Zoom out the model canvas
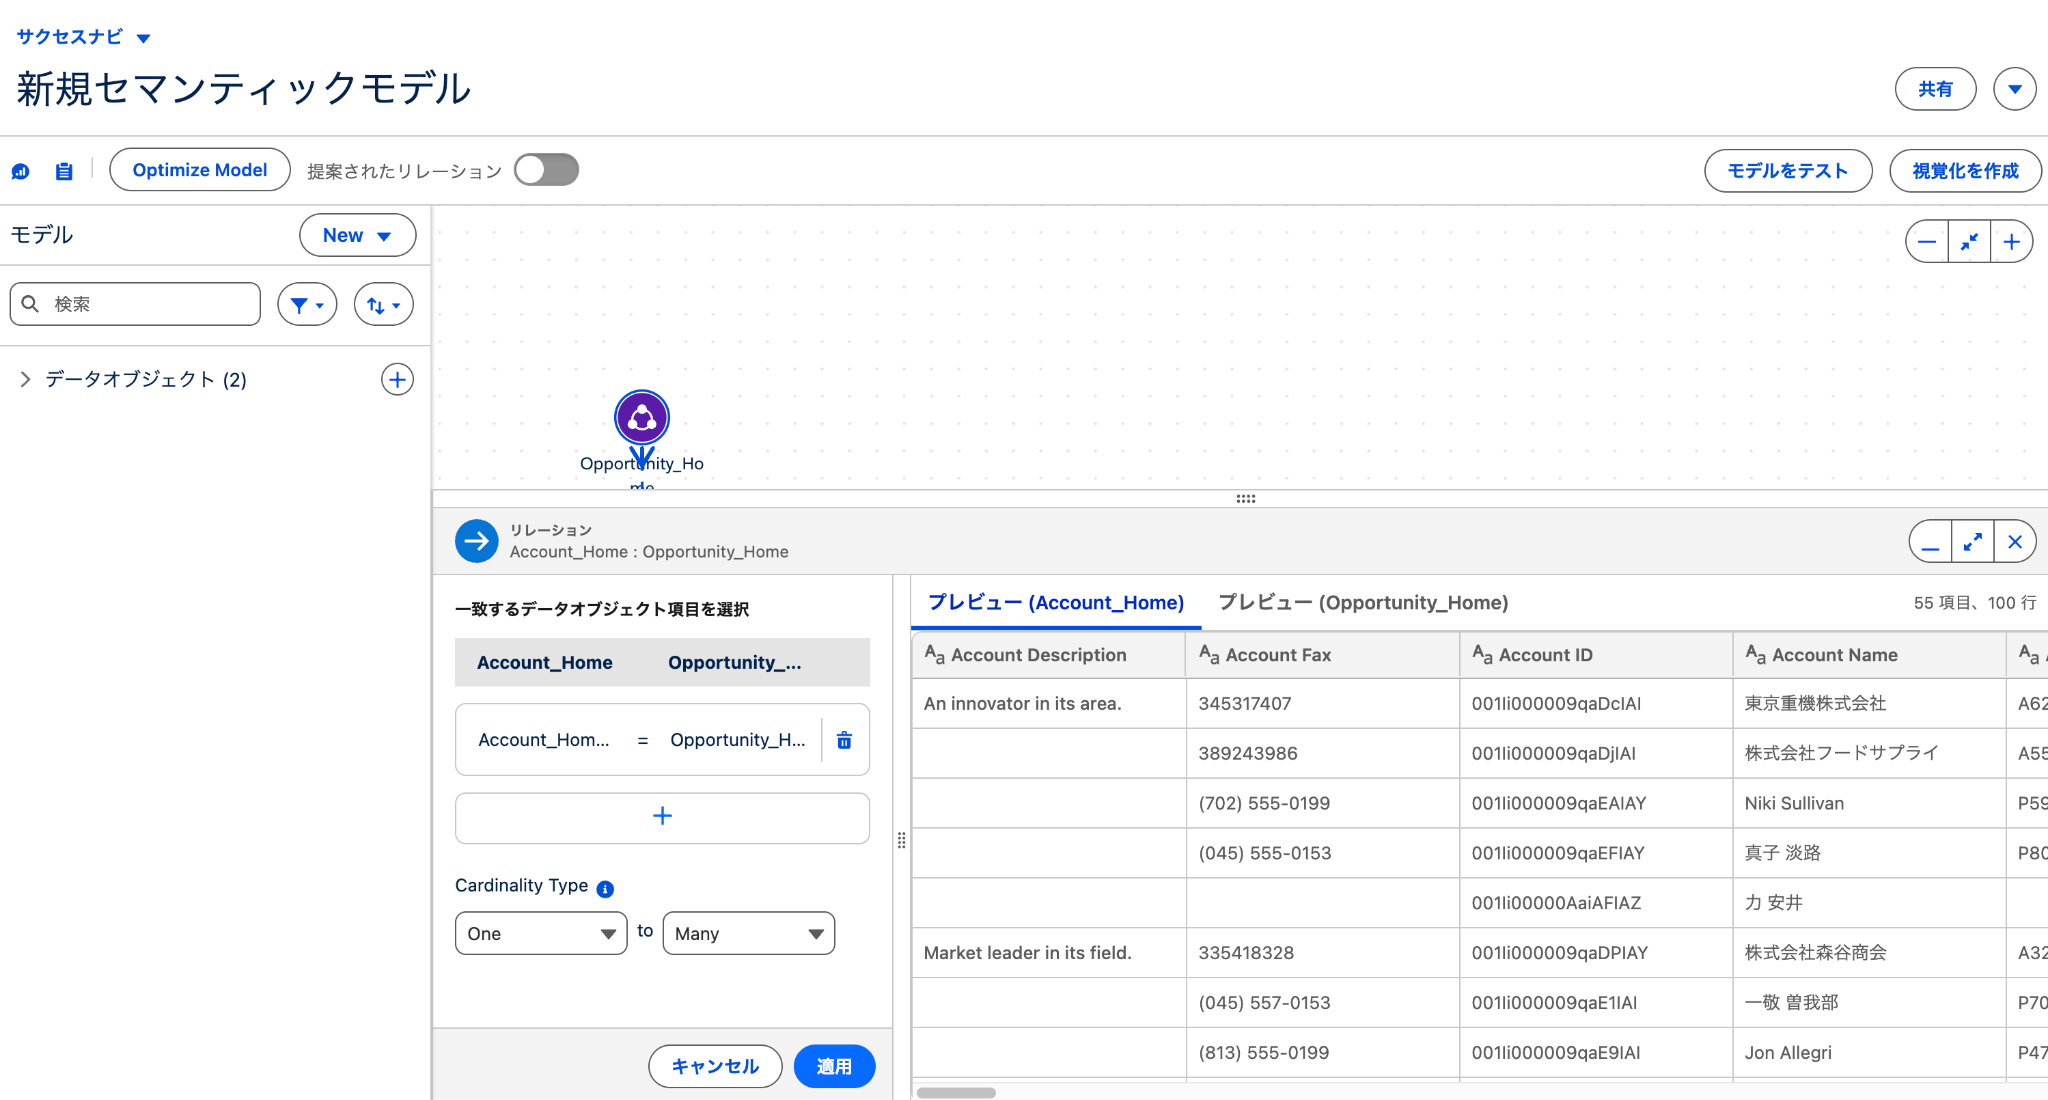 pyautogui.click(x=1927, y=242)
